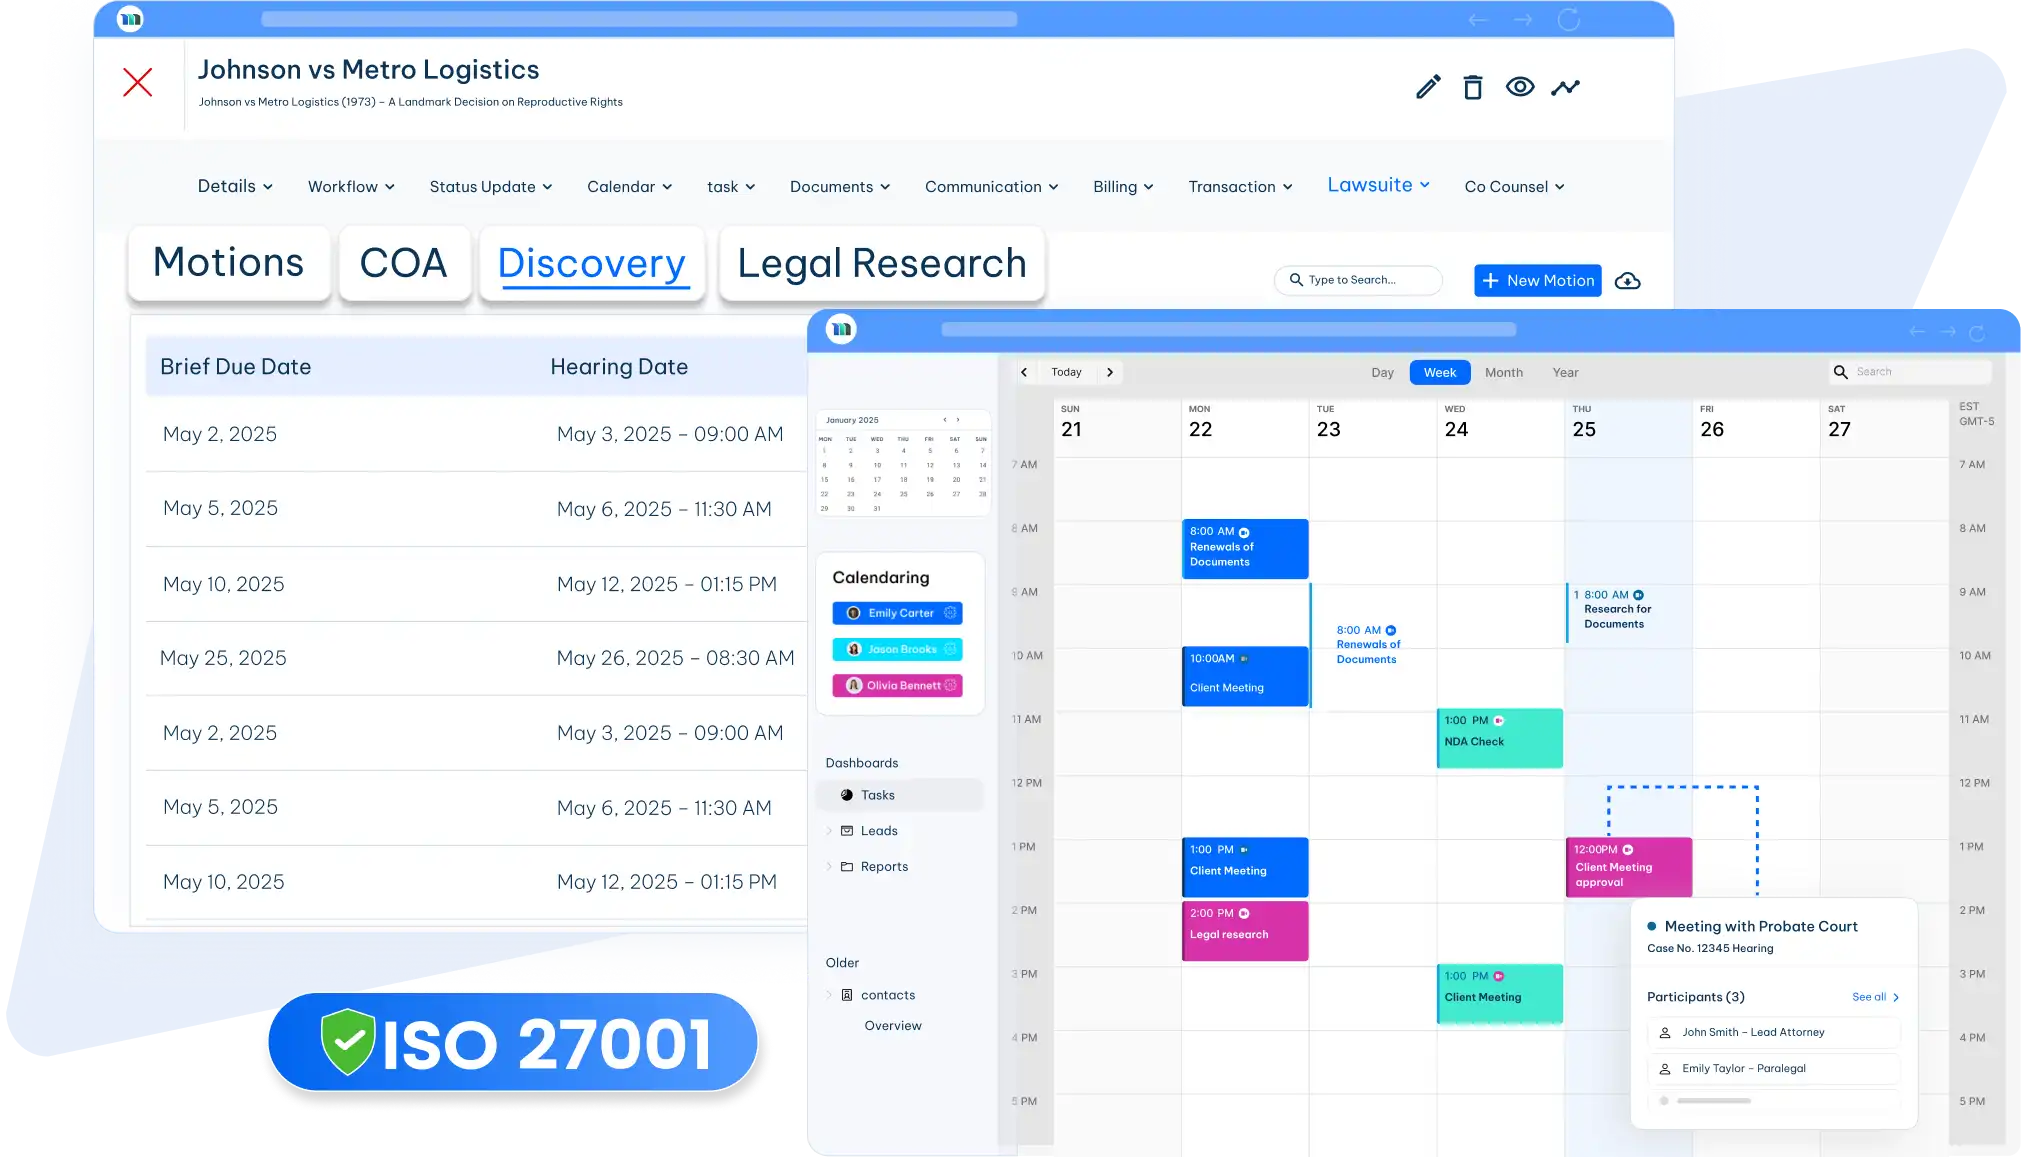Toggle the eye visibility icon
This screenshot has height=1157, width=2021.
pos(1520,87)
